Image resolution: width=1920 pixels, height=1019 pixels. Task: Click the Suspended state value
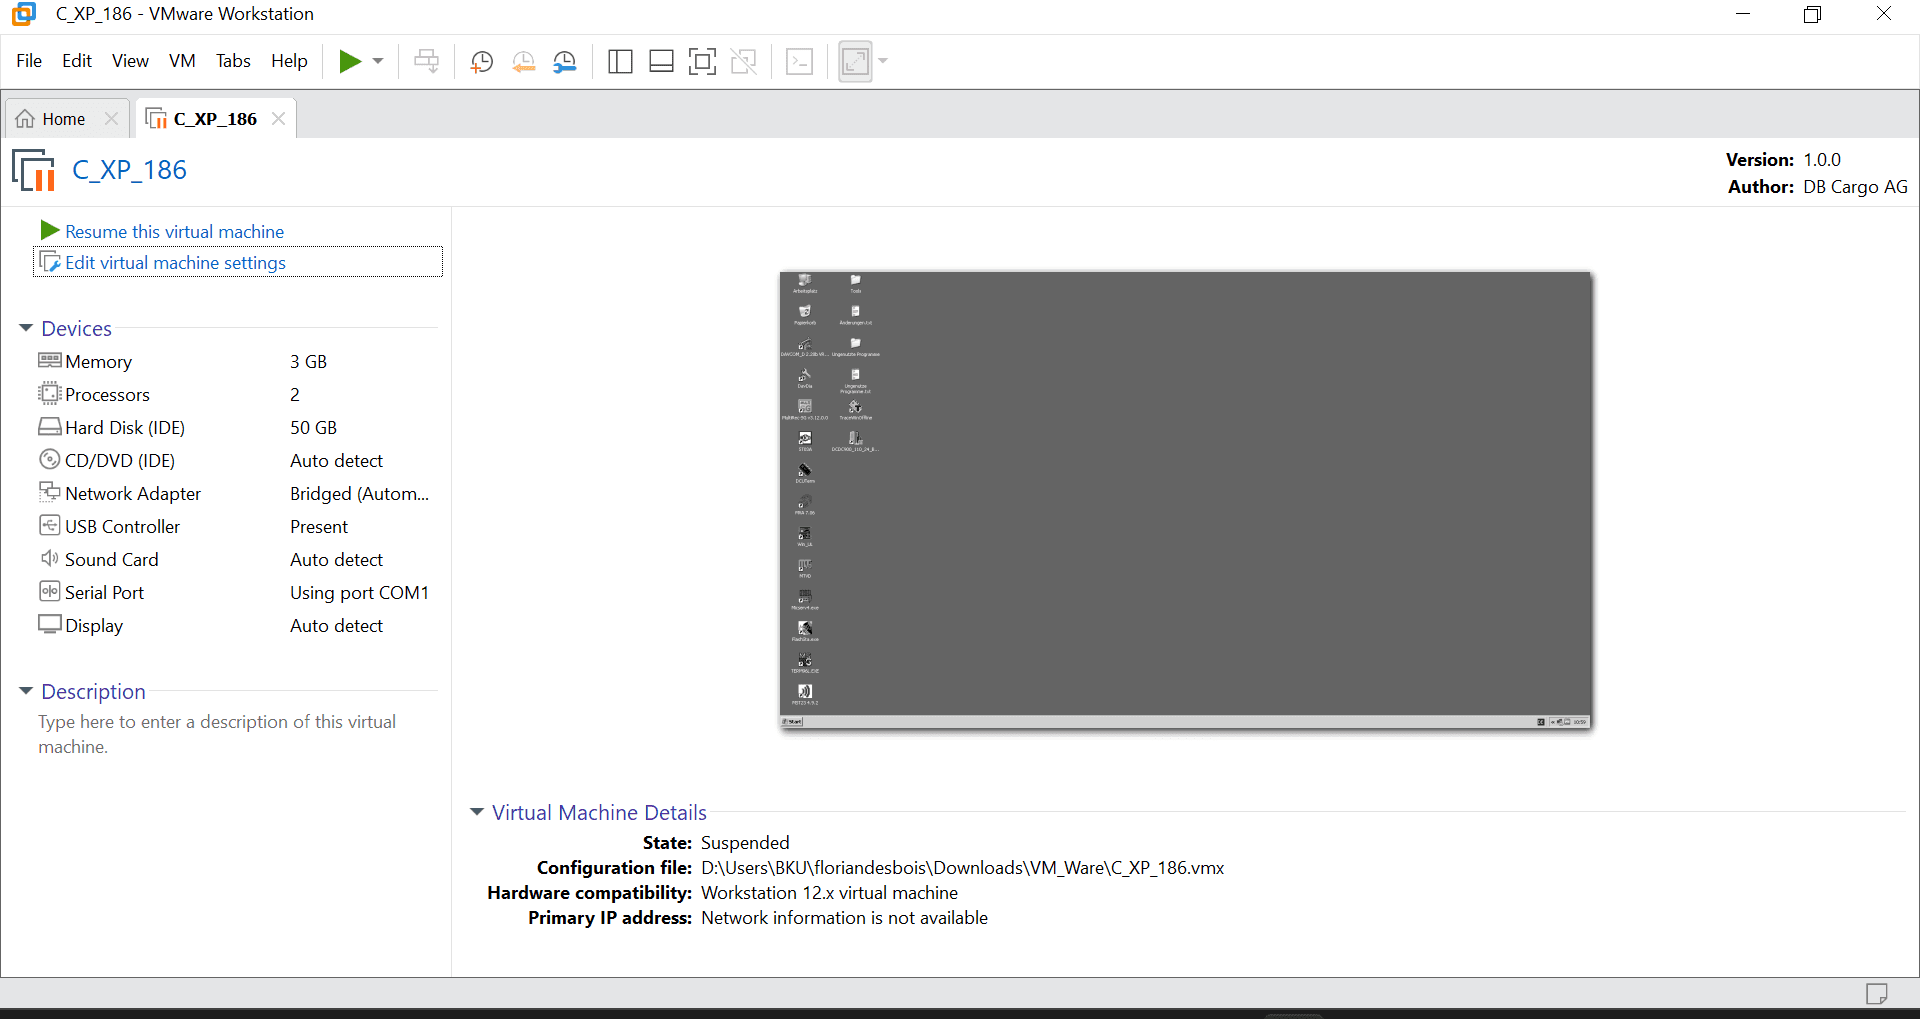[745, 843]
